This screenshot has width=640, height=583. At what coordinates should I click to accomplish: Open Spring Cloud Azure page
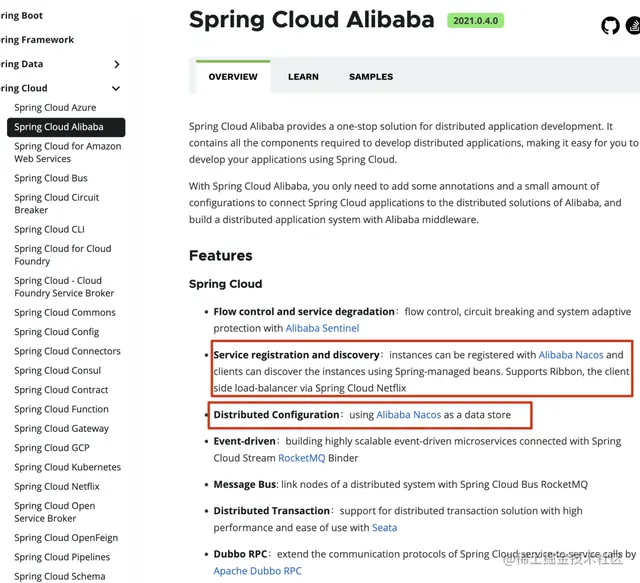pos(55,107)
